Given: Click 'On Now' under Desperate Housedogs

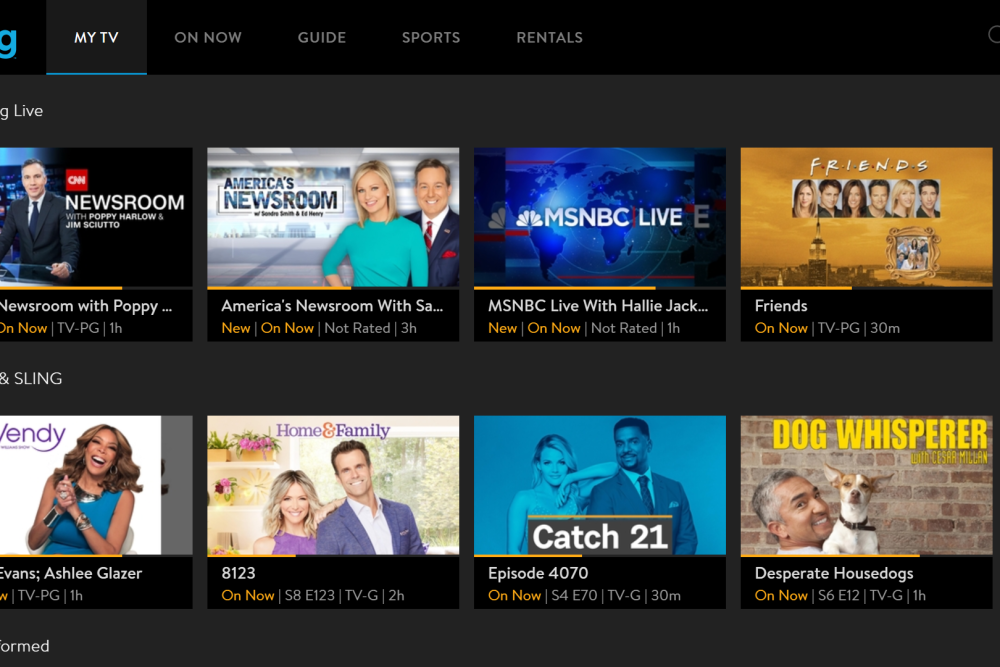Looking at the screenshot, I should [781, 596].
